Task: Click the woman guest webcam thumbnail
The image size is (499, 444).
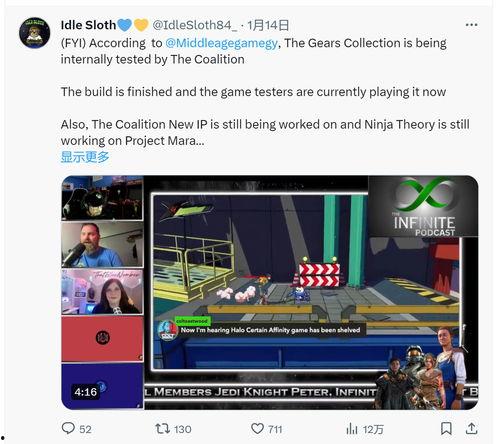Action: [102, 292]
